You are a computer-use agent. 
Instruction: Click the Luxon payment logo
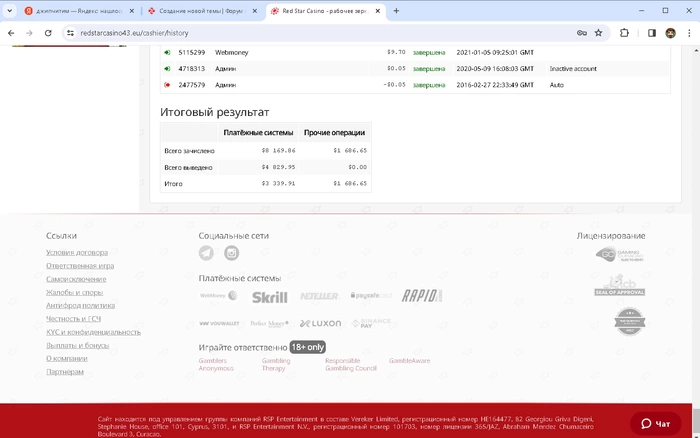[320, 323]
